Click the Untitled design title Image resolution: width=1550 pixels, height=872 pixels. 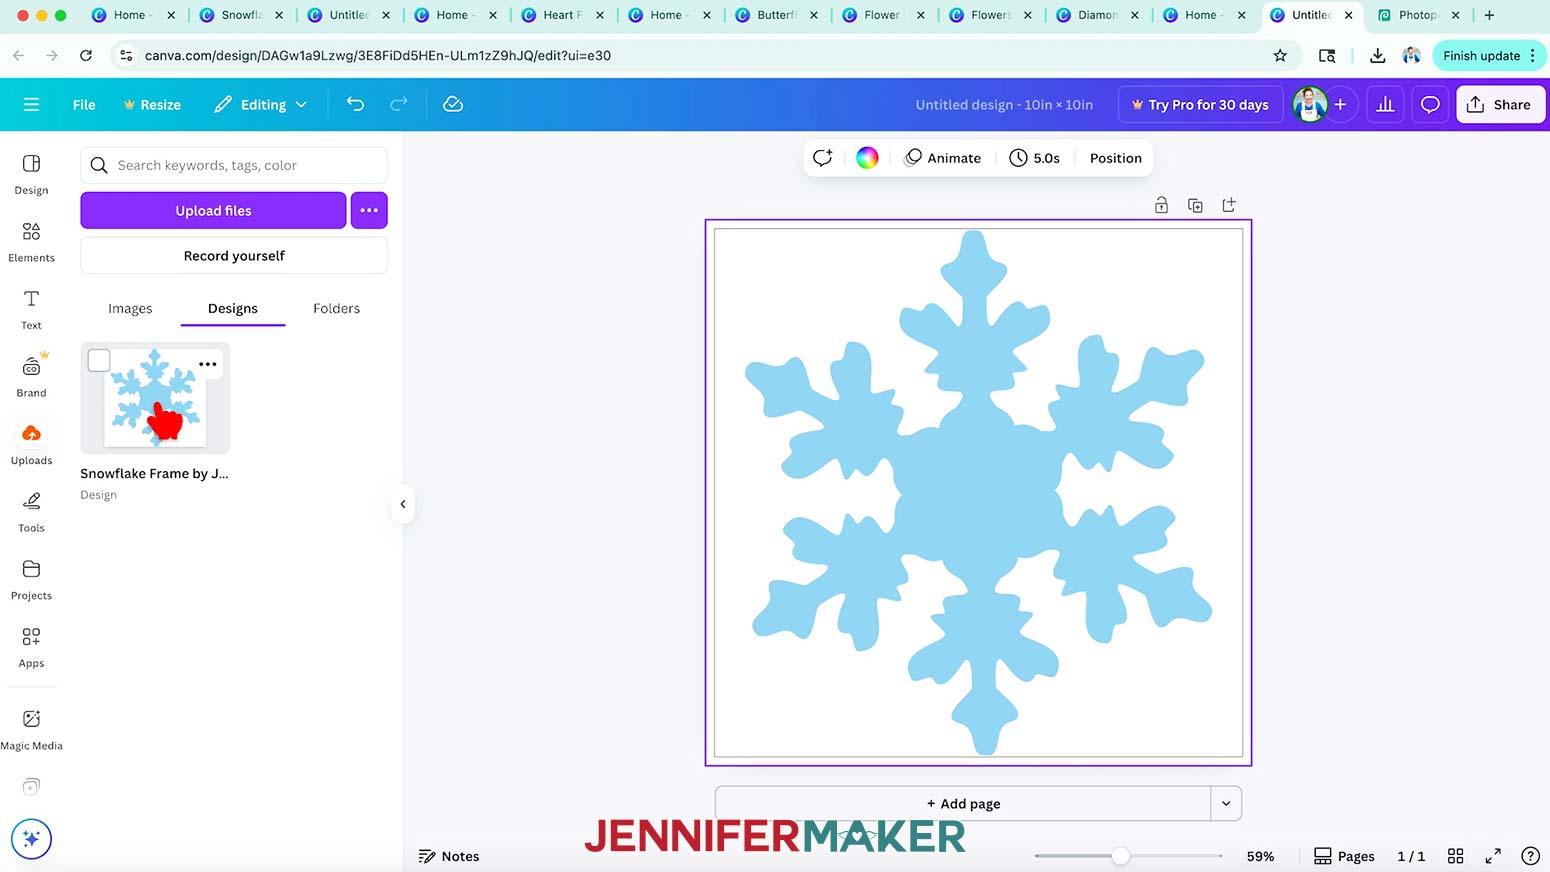[1003, 104]
